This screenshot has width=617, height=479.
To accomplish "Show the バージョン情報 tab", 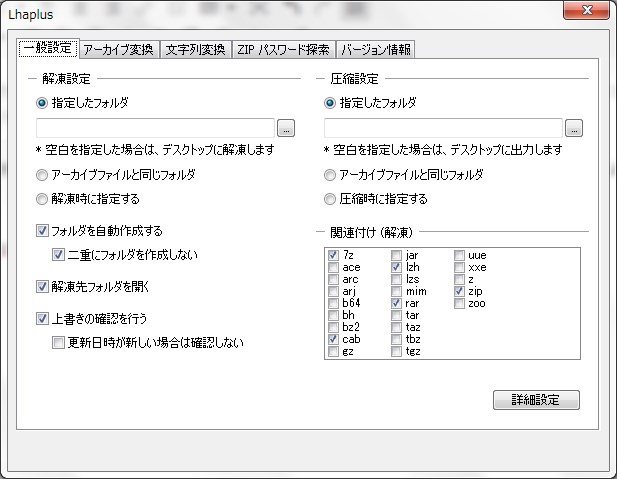I will point(375,50).
